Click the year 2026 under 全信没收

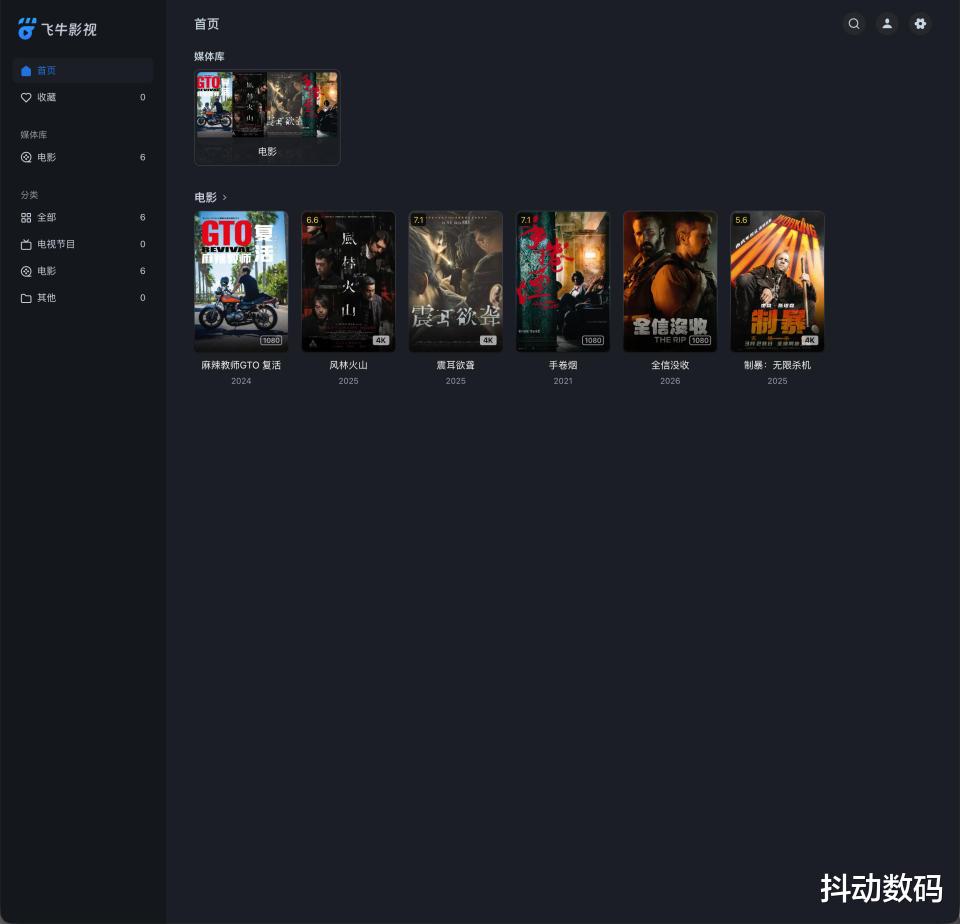point(670,381)
